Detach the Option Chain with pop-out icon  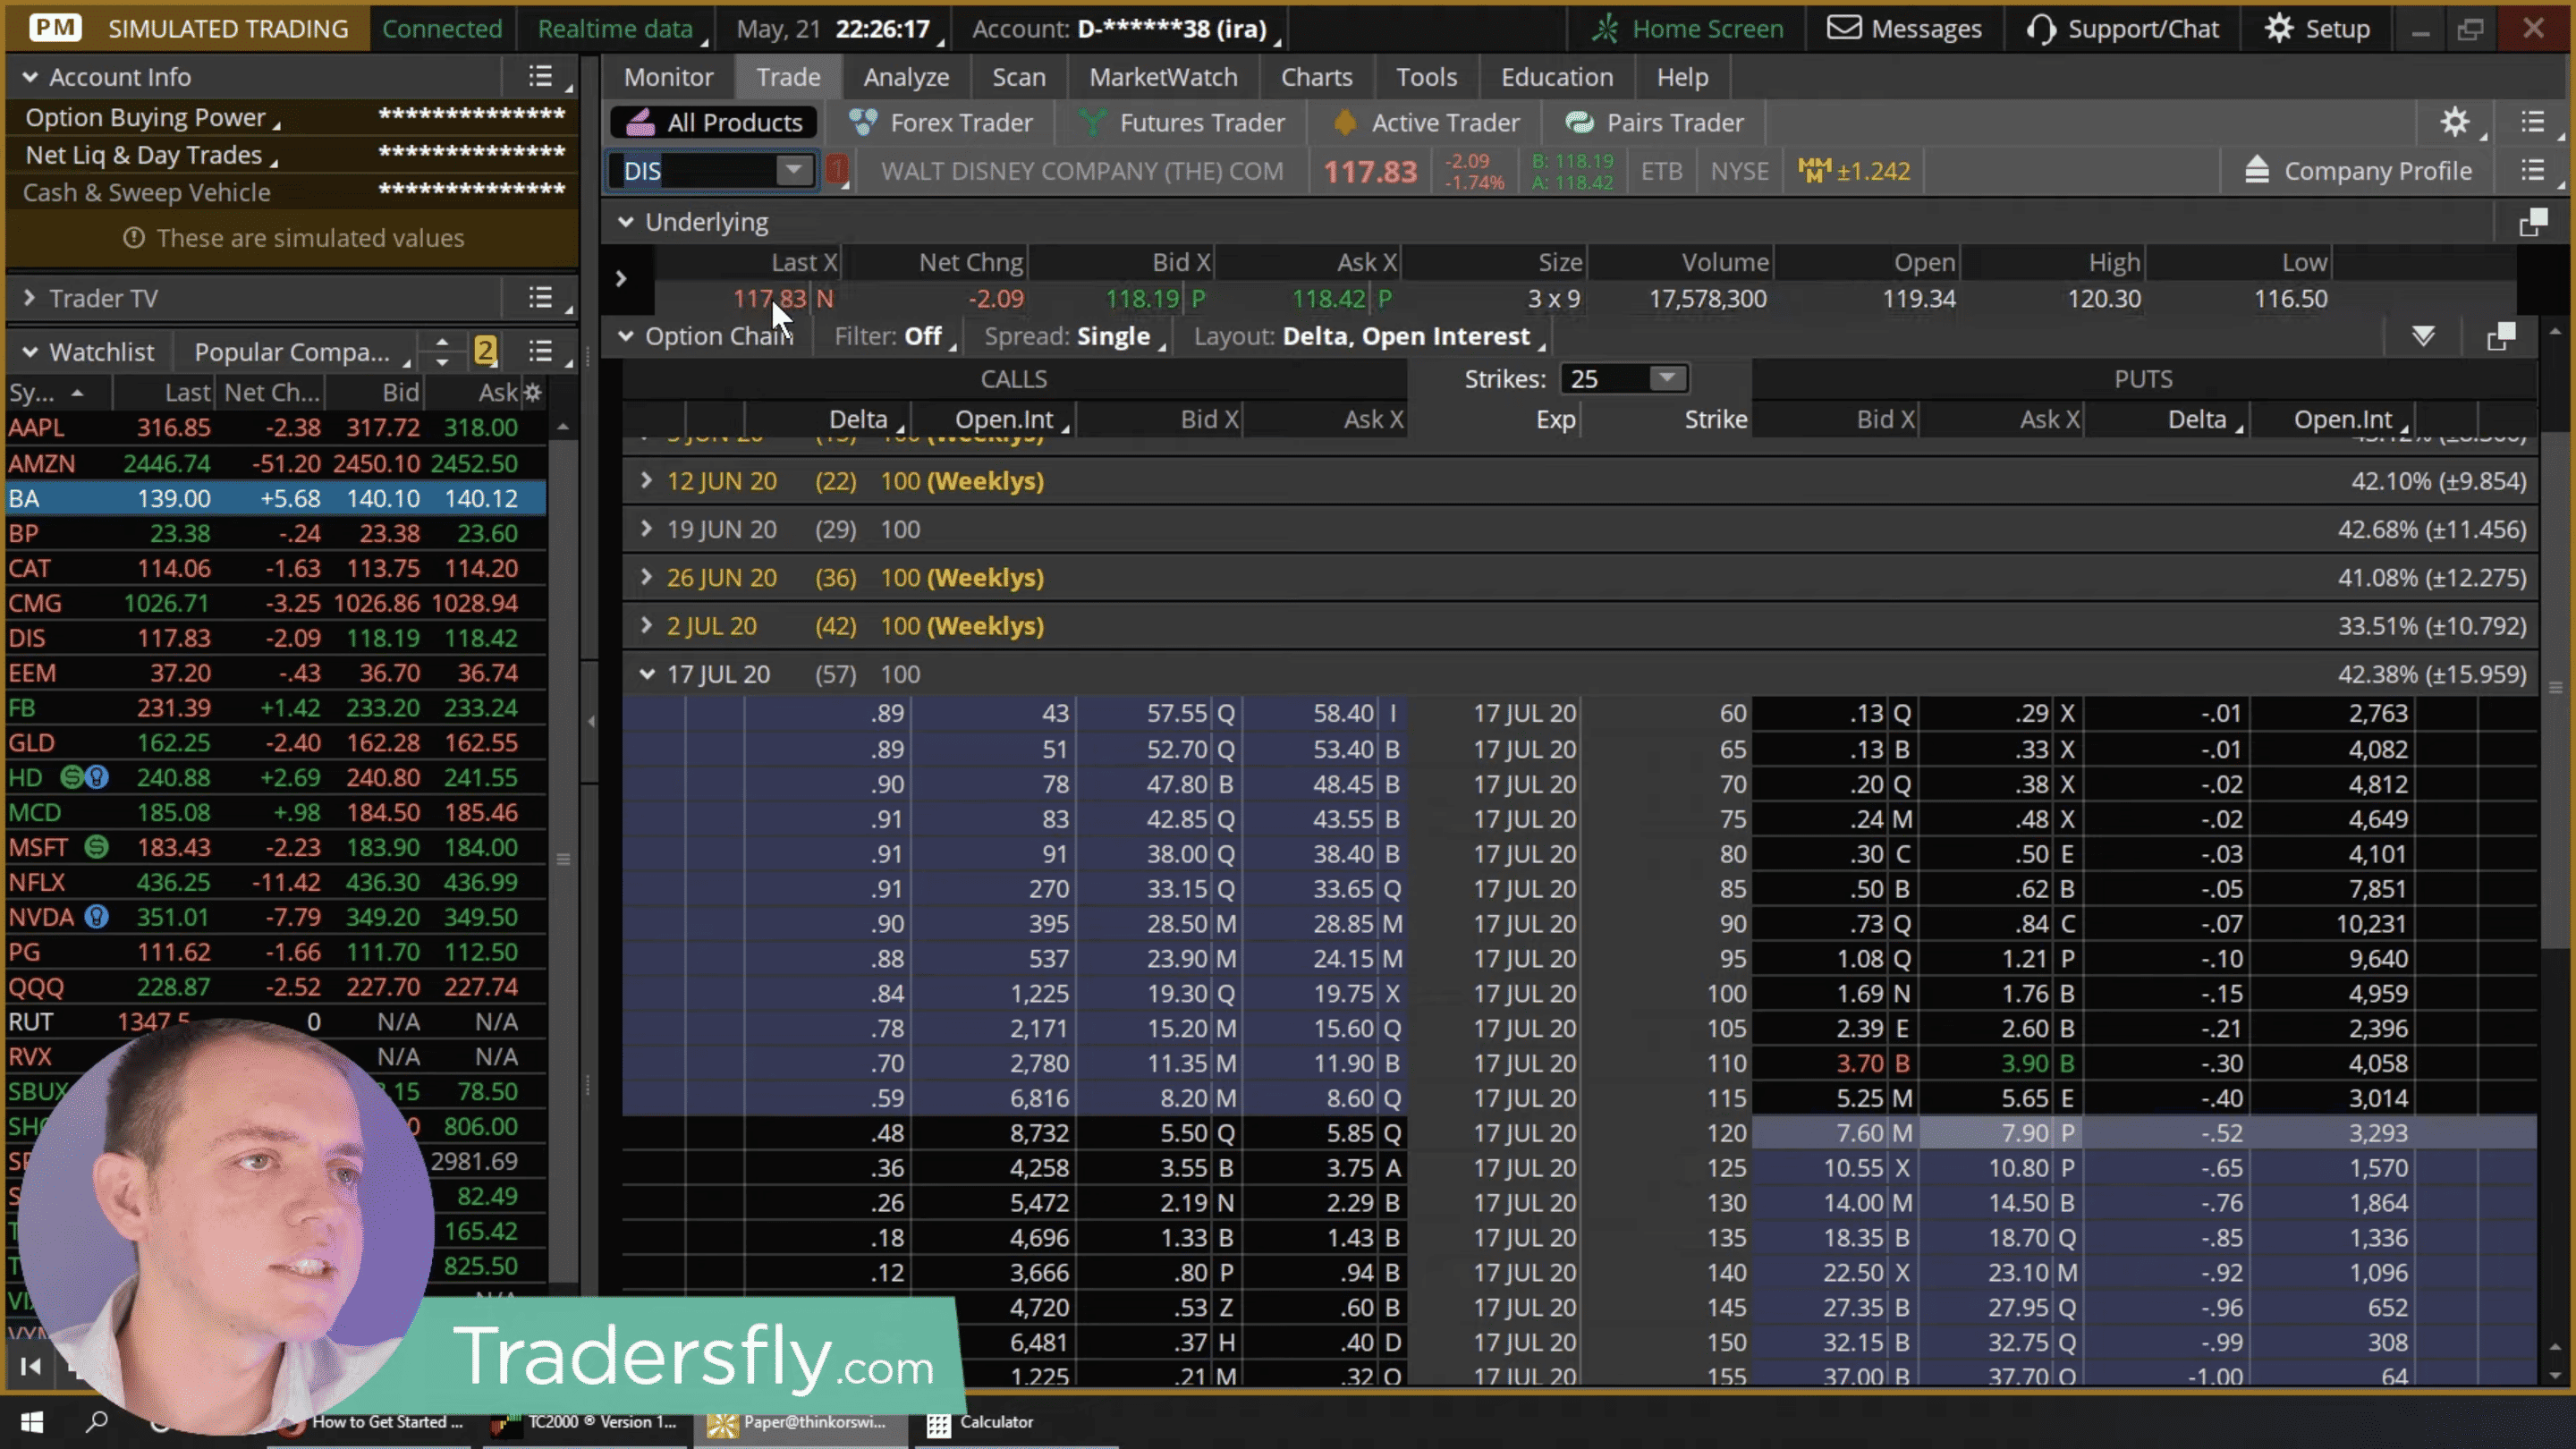2501,337
